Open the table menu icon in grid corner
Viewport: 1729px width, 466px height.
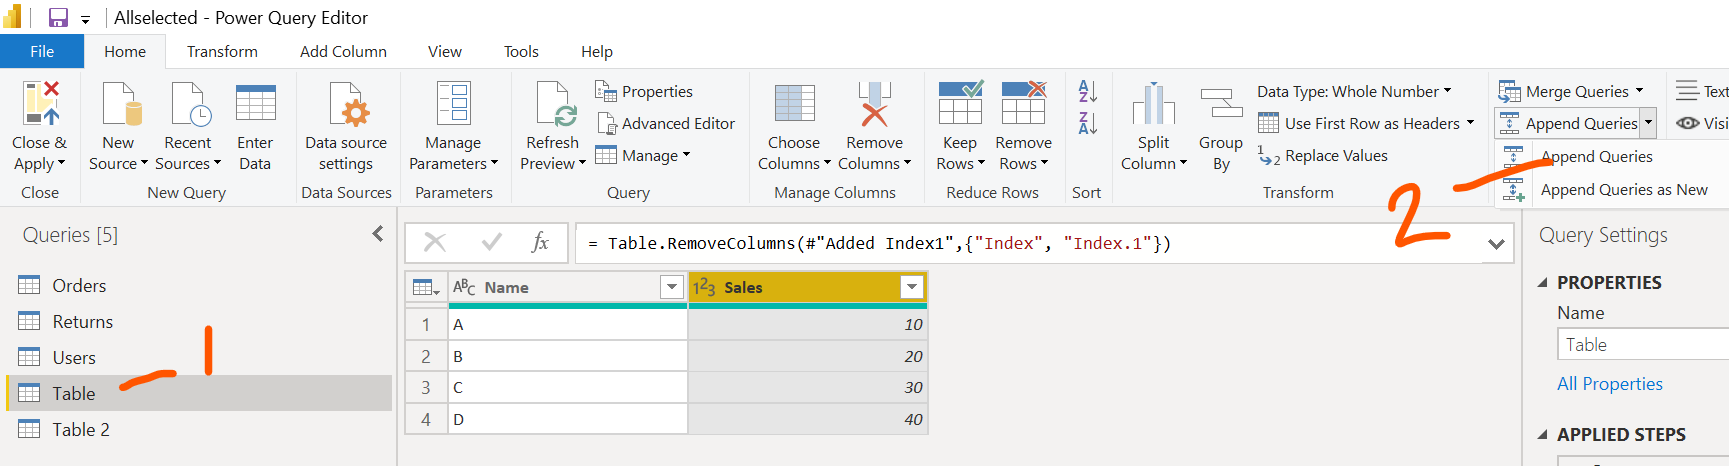[x=426, y=288]
